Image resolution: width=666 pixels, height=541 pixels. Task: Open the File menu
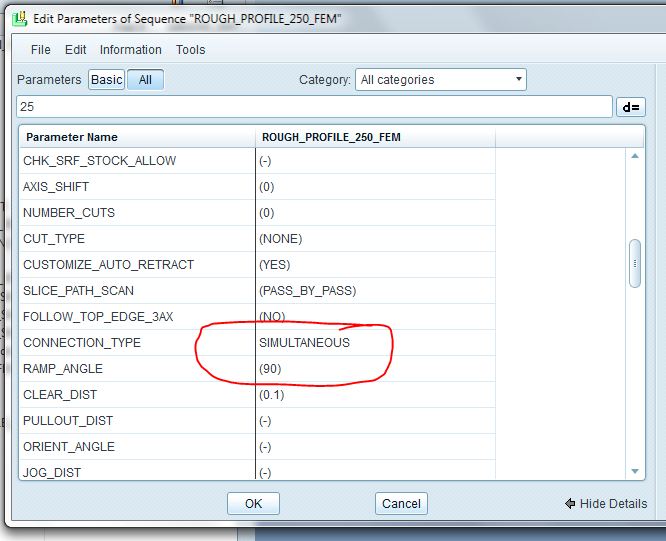[x=40, y=50]
